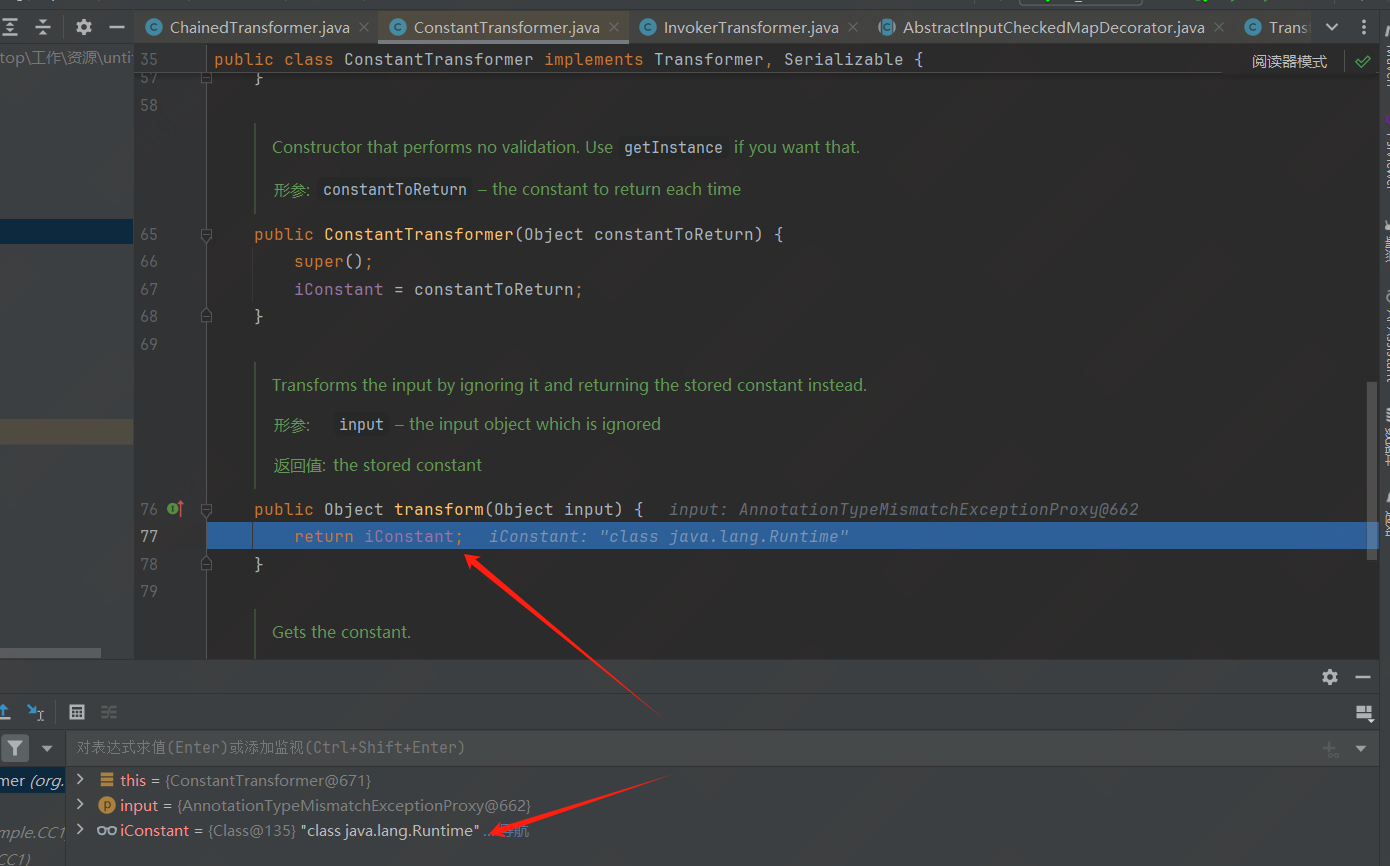This screenshot has height=866, width=1390.
Task: Open project panel settings gear
Action: (x=84, y=27)
